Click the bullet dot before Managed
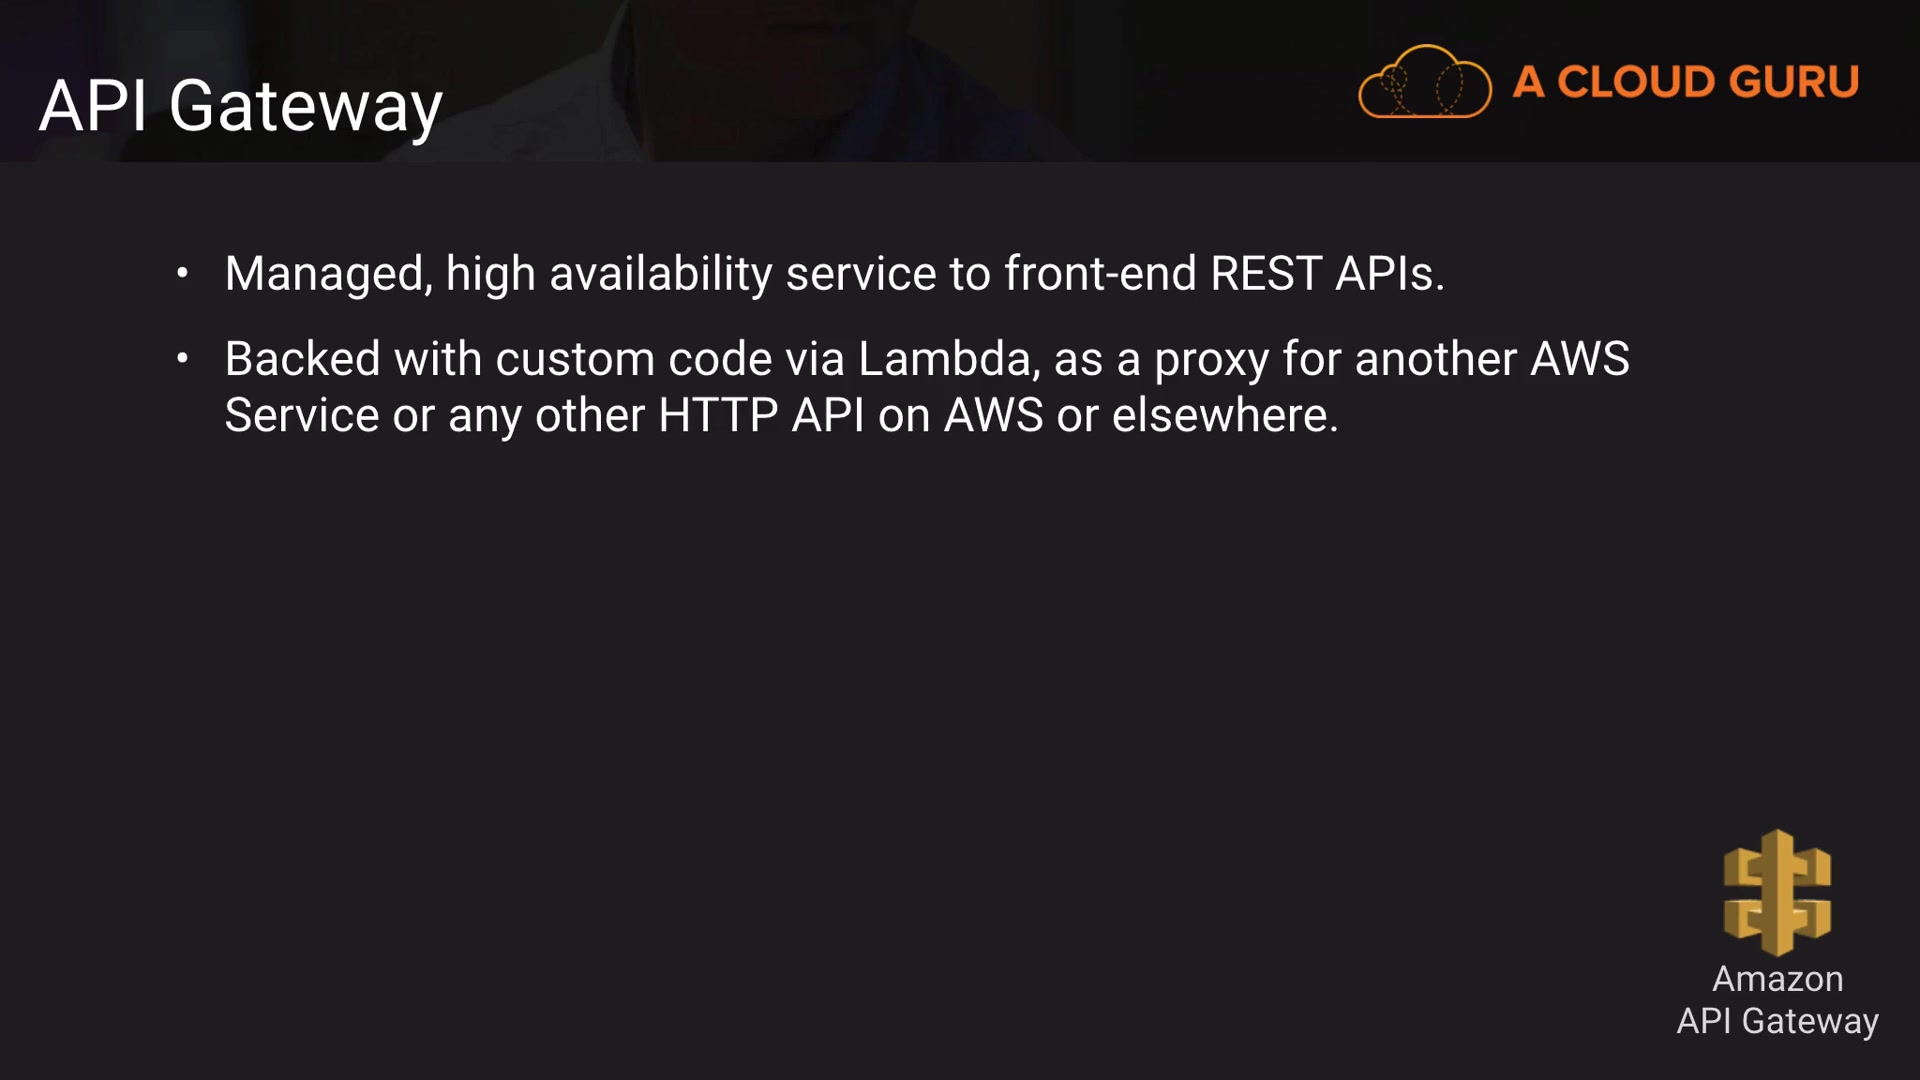 tap(182, 273)
